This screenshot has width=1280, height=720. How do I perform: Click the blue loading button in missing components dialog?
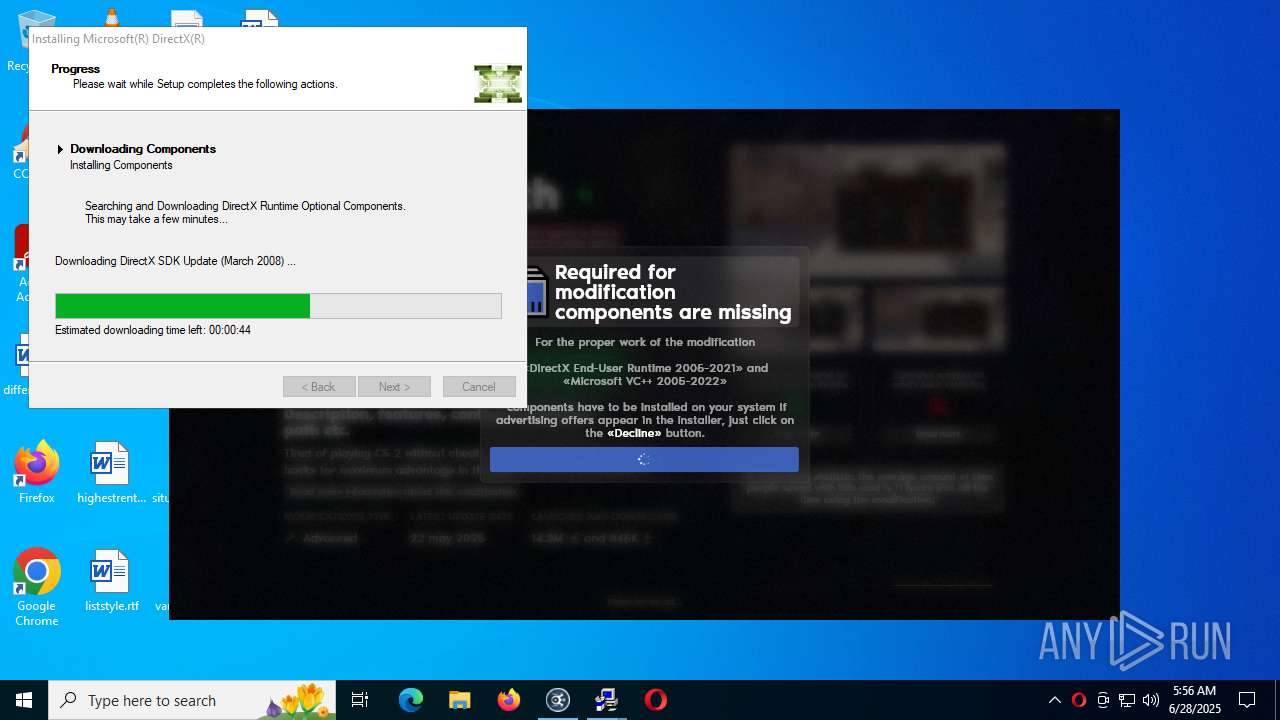pyautogui.click(x=644, y=460)
